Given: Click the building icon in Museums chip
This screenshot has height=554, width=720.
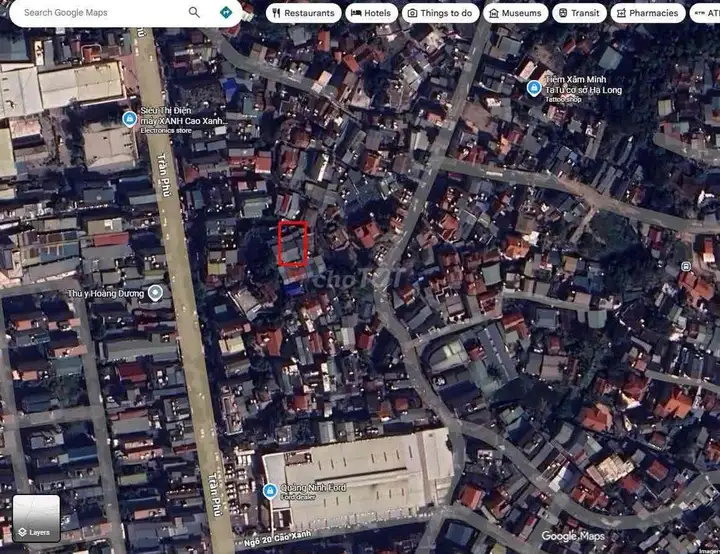Looking at the screenshot, I should pos(494,13).
